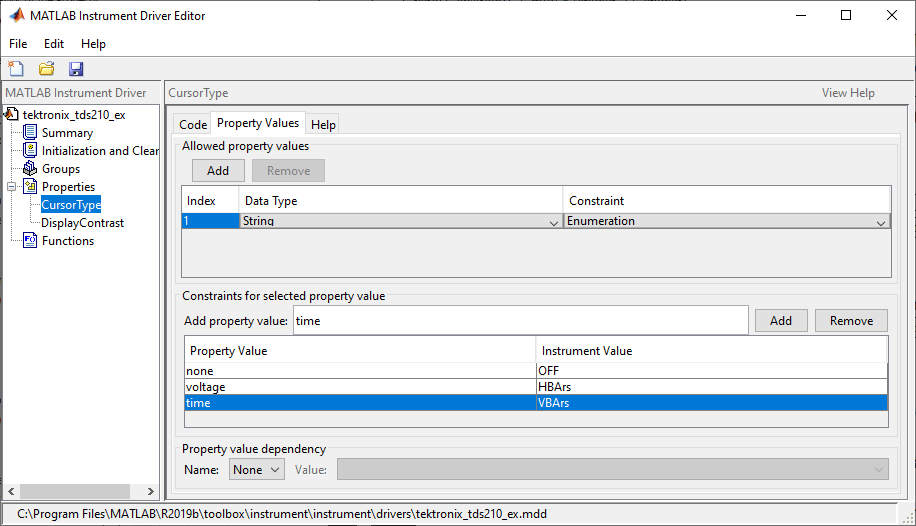The width and height of the screenshot is (916, 526).
Task: Switch to the Code tab
Action: click(x=193, y=124)
